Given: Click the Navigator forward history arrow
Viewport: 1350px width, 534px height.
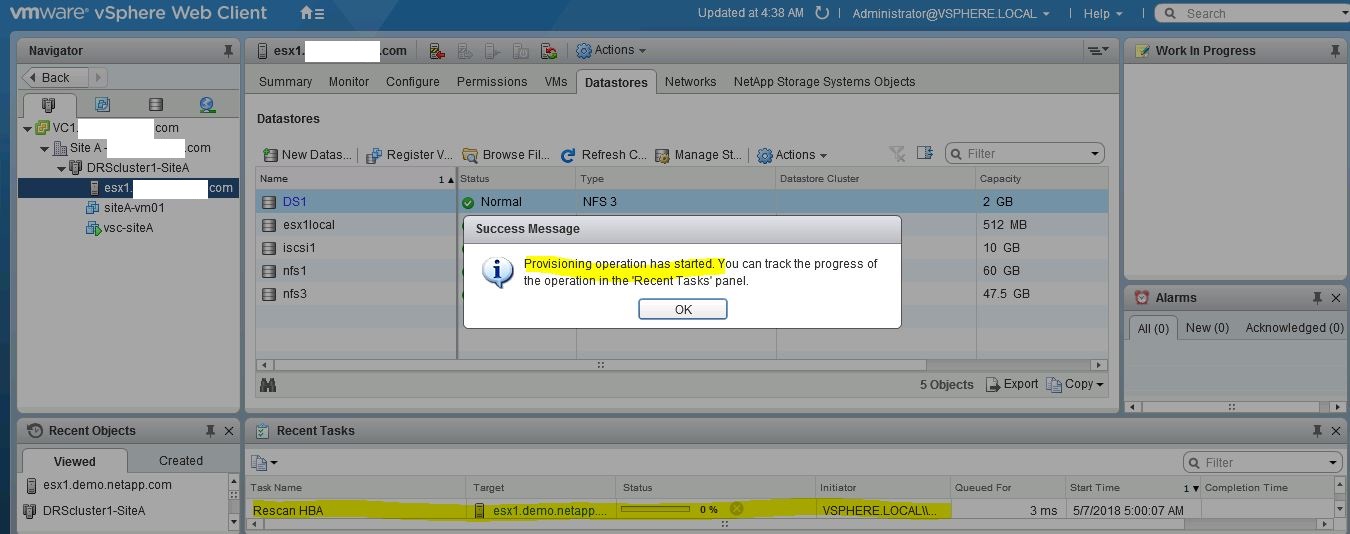Looking at the screenshot, I should pyautogui.click(x=98, y=77).
